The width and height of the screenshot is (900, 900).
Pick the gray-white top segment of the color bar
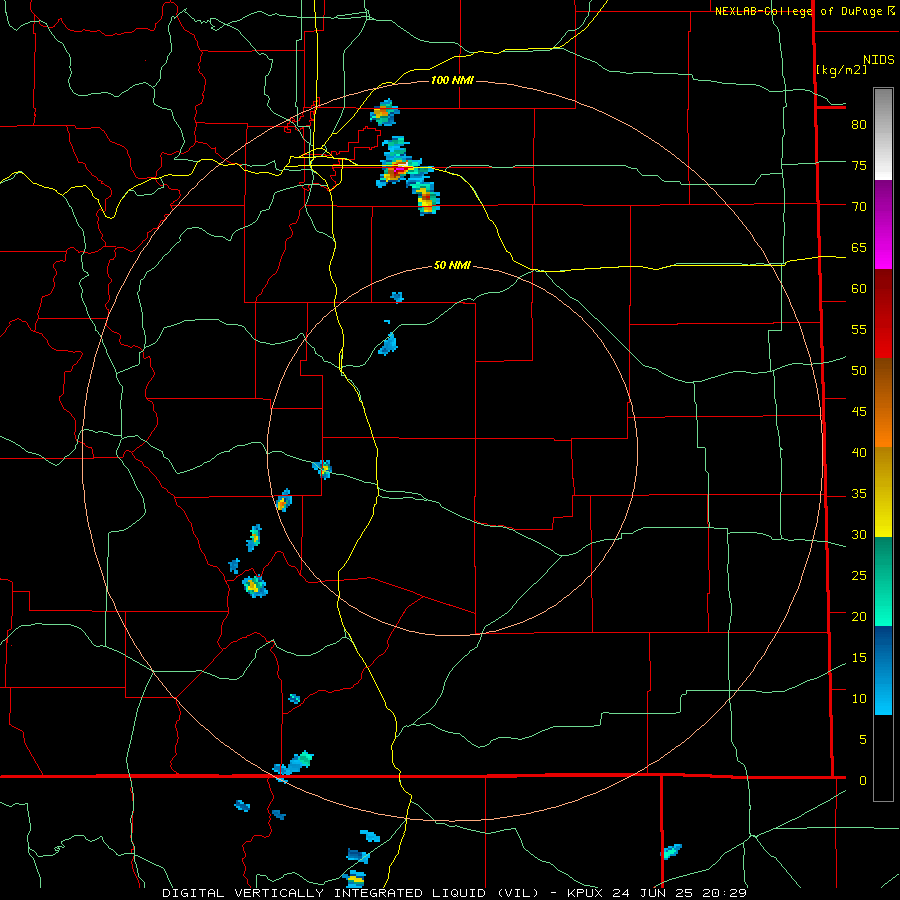click(883, 134)
